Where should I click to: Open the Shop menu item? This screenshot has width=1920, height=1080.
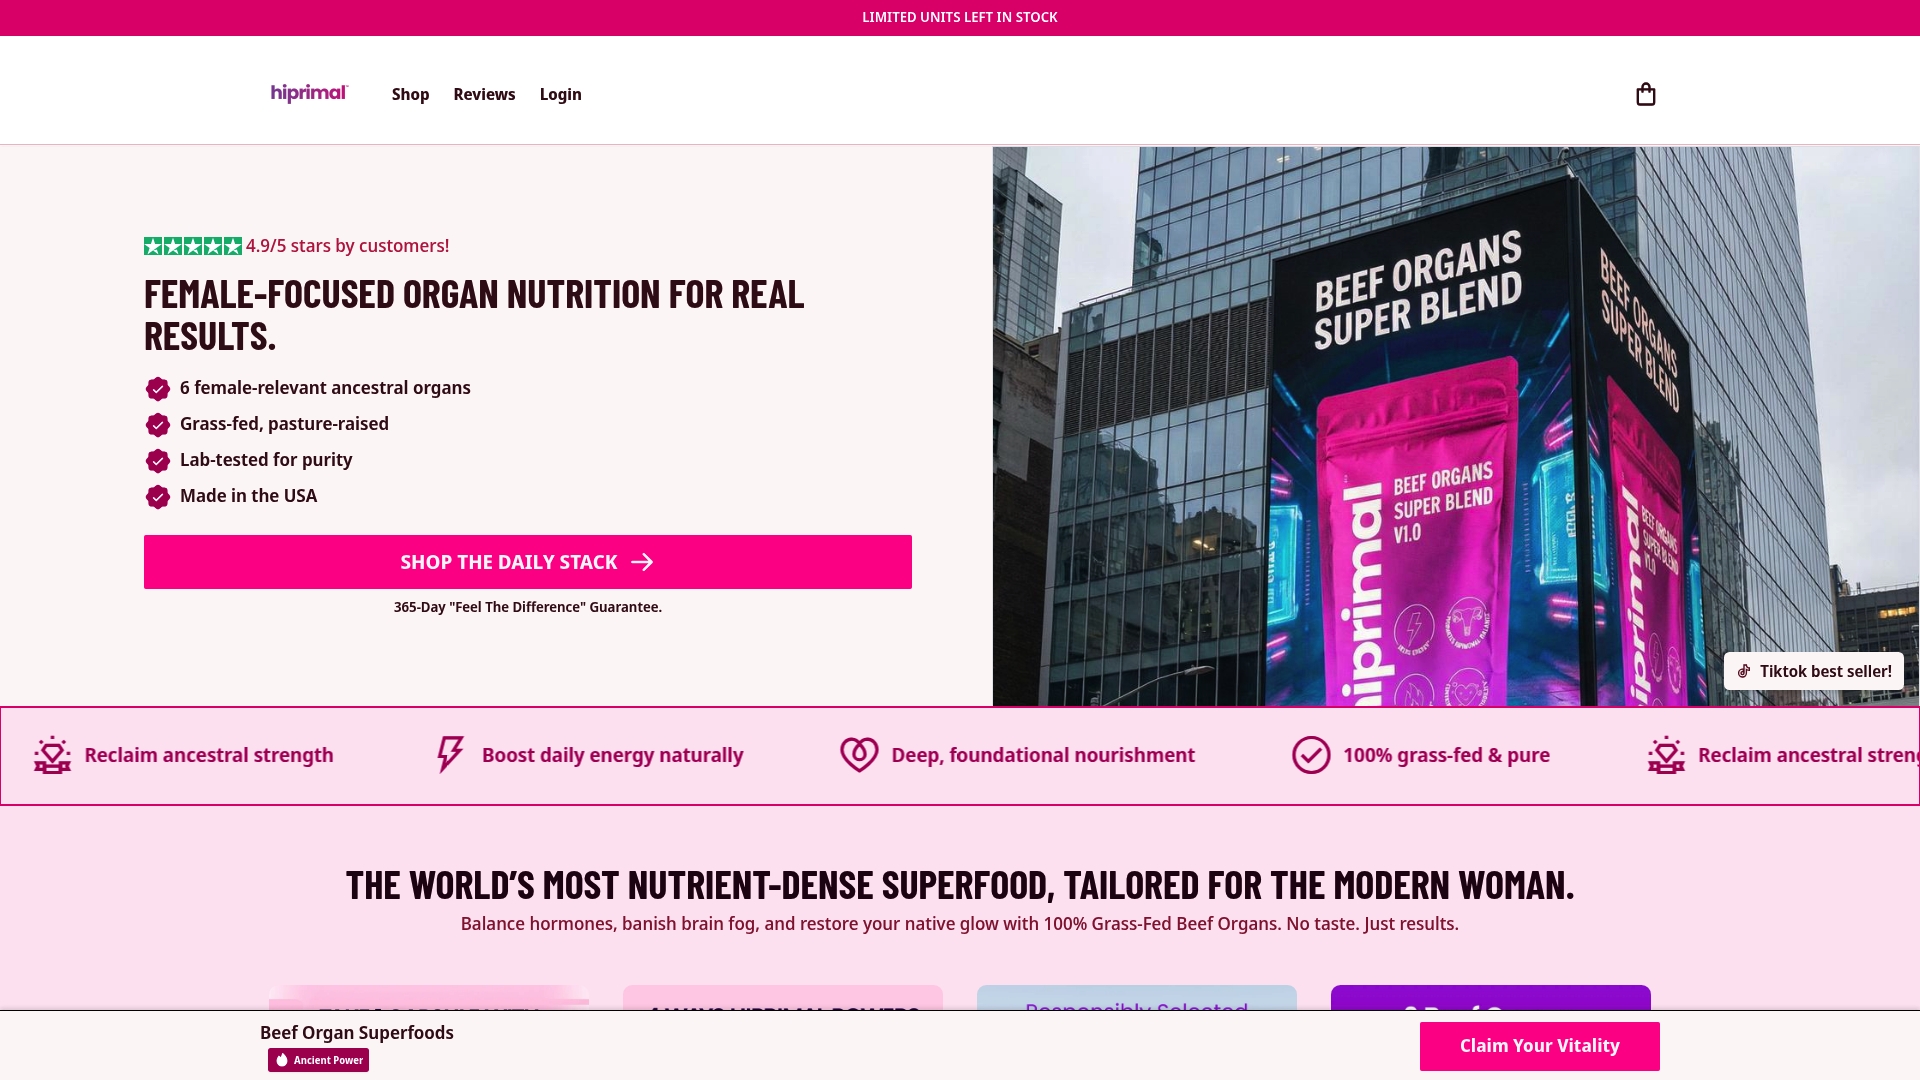pos(410,94)
